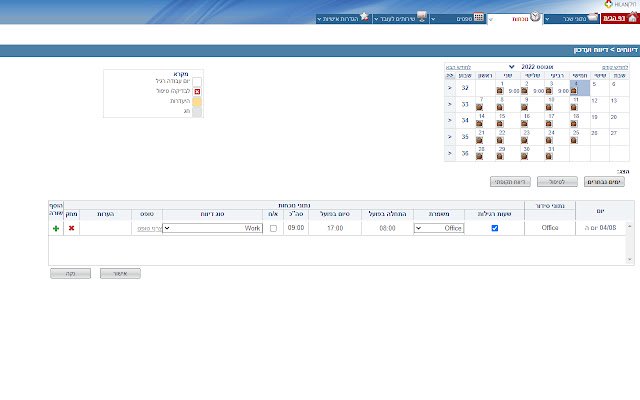Click the green plus add-row icon
Screen dimensions: 640x400
coord(56,228)
